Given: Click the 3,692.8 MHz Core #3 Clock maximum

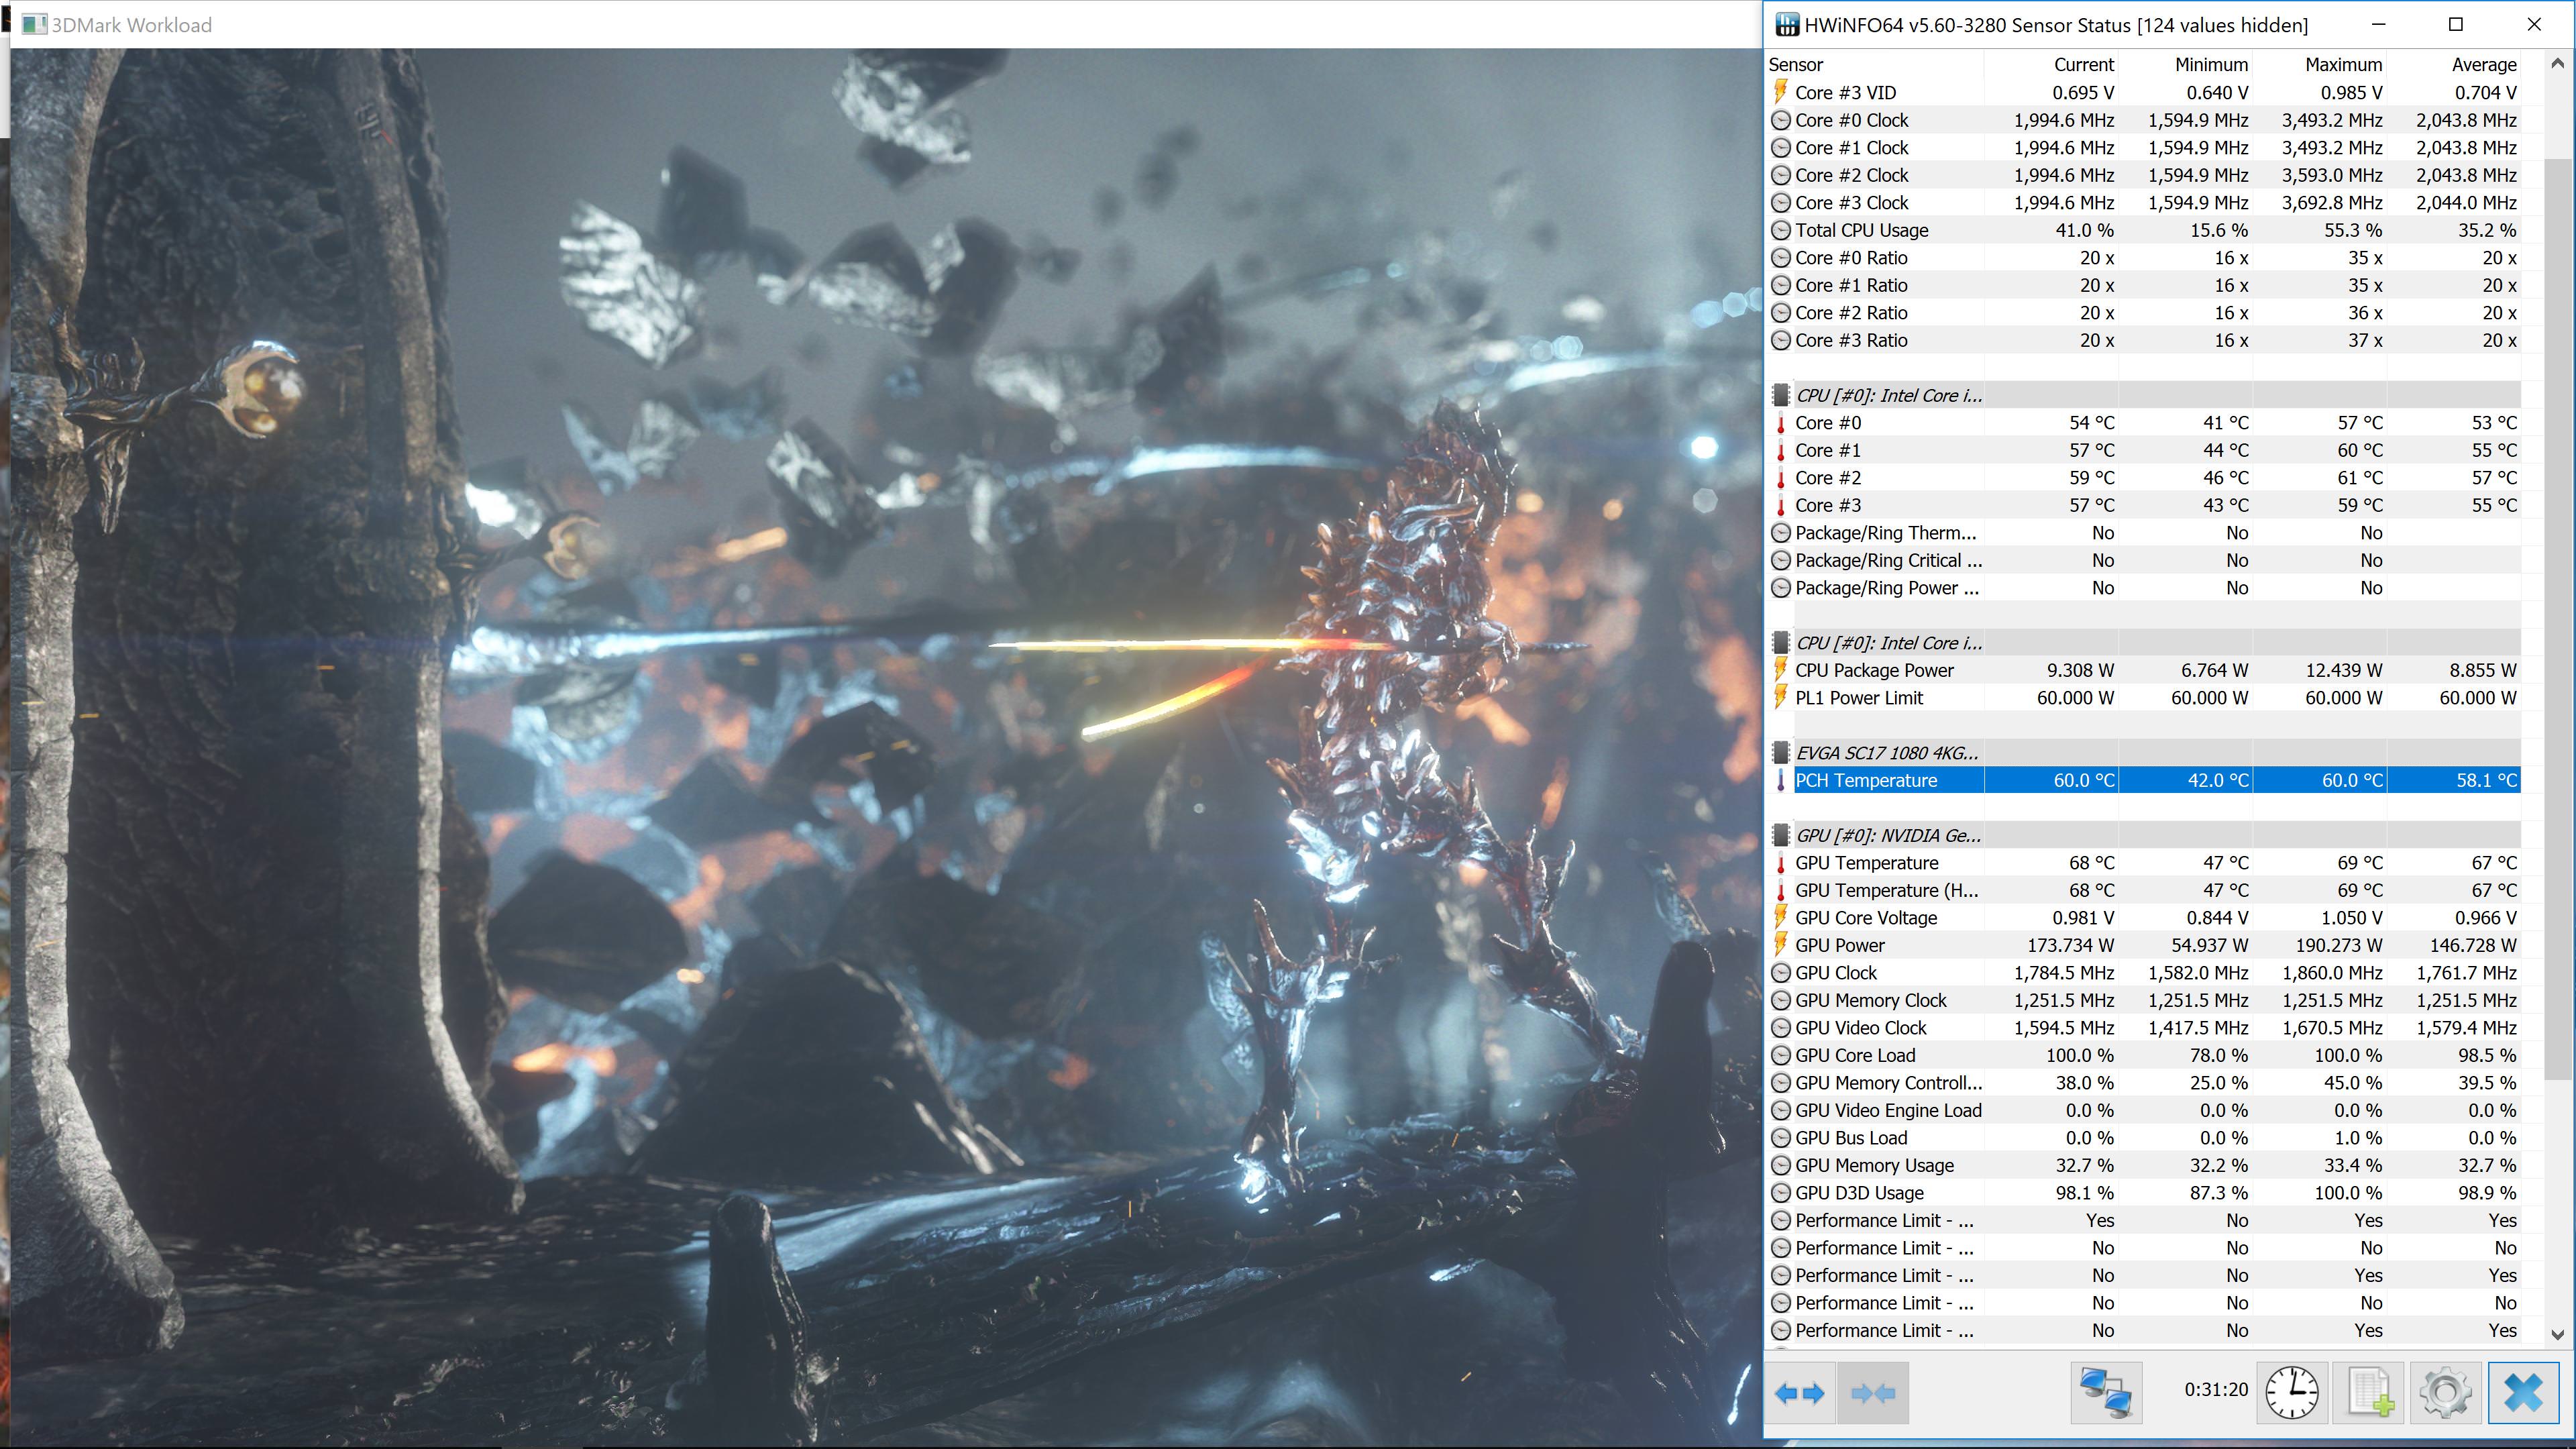Looking at the screenshot, I should tap(2332, 202).
